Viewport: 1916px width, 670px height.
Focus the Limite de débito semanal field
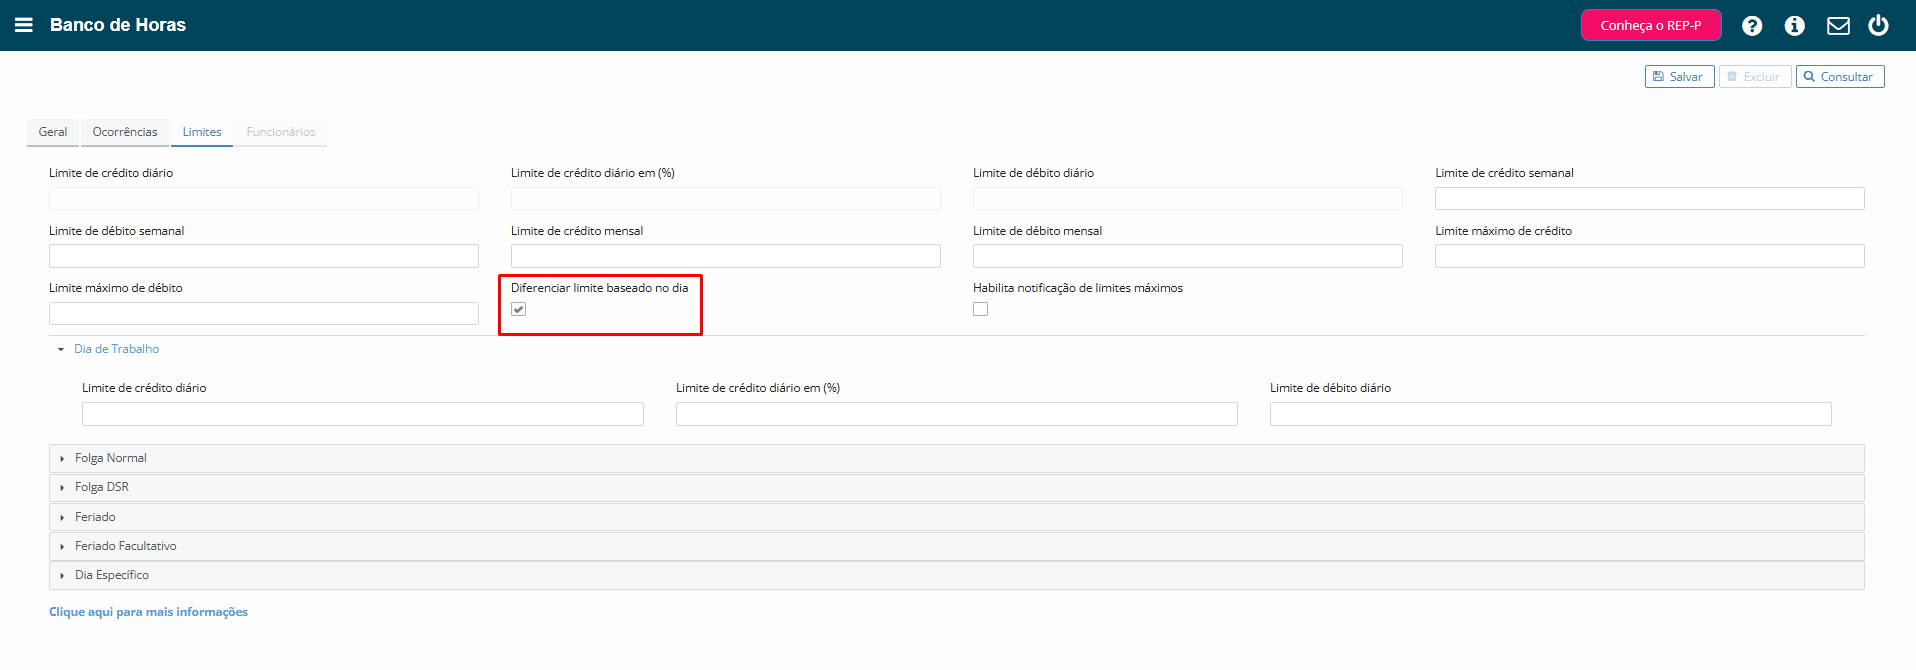264,256
